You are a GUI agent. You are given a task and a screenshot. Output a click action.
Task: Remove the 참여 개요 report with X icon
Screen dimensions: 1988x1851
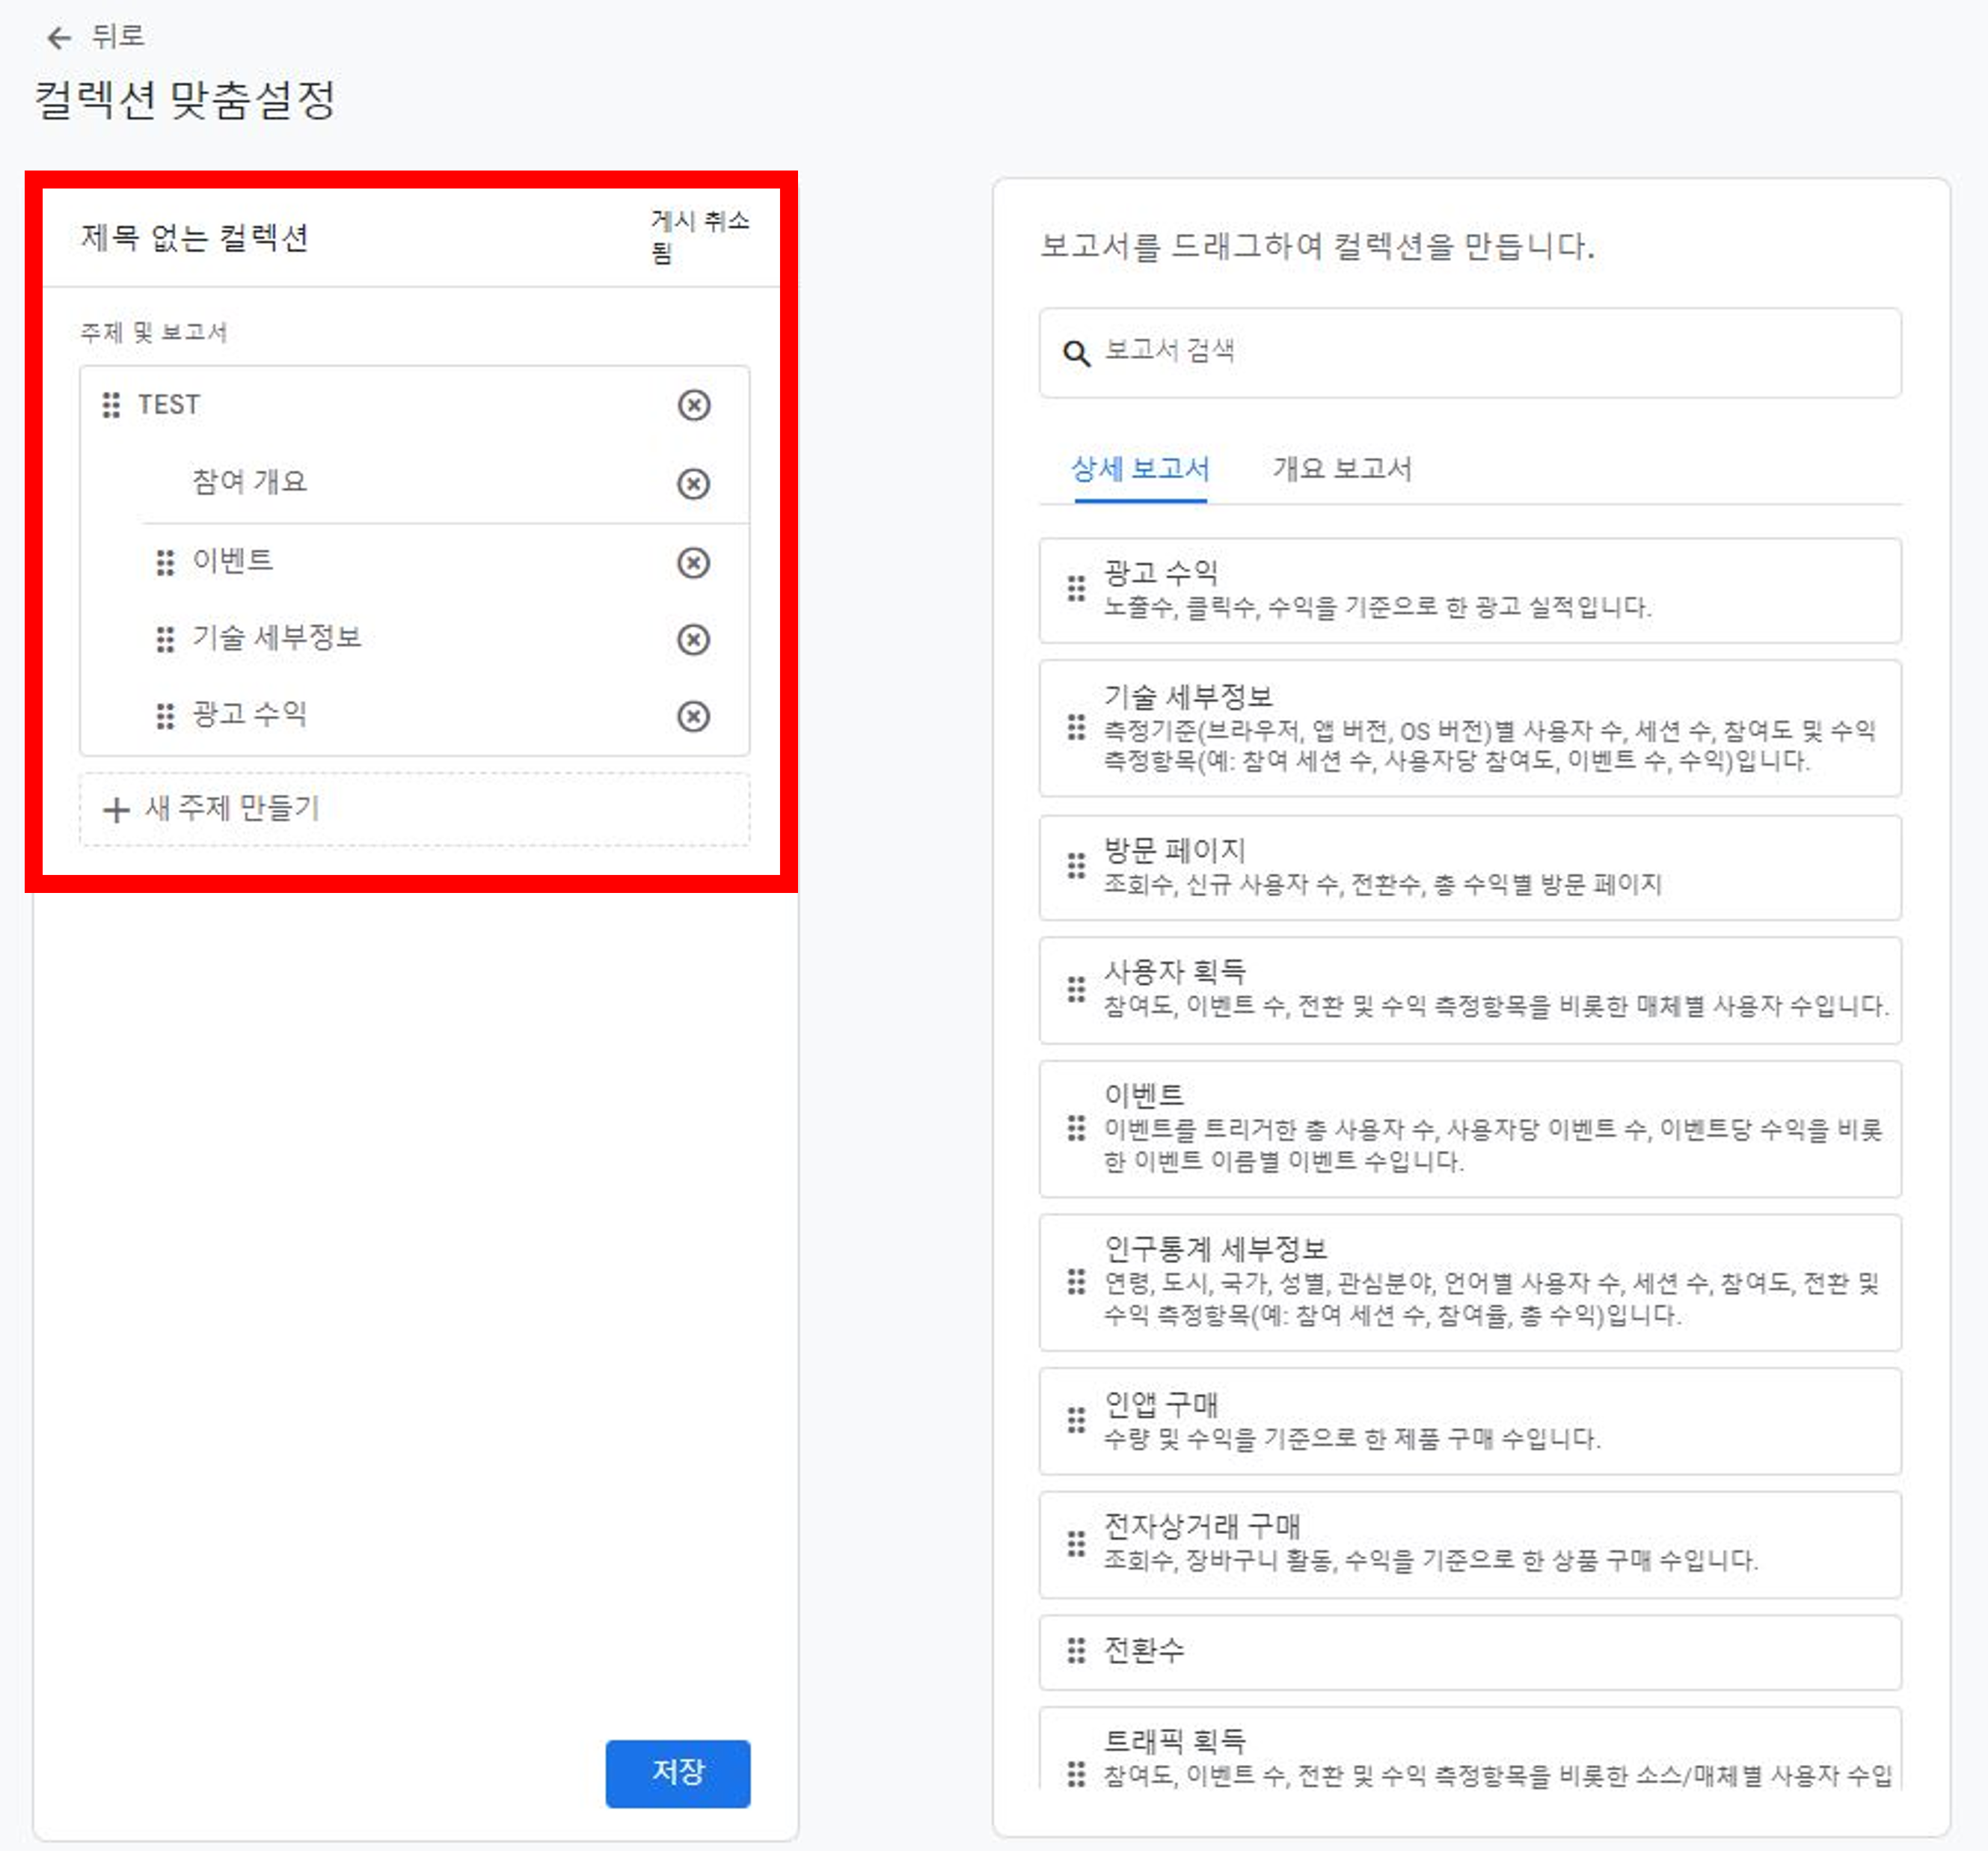(x=693, y=483)
